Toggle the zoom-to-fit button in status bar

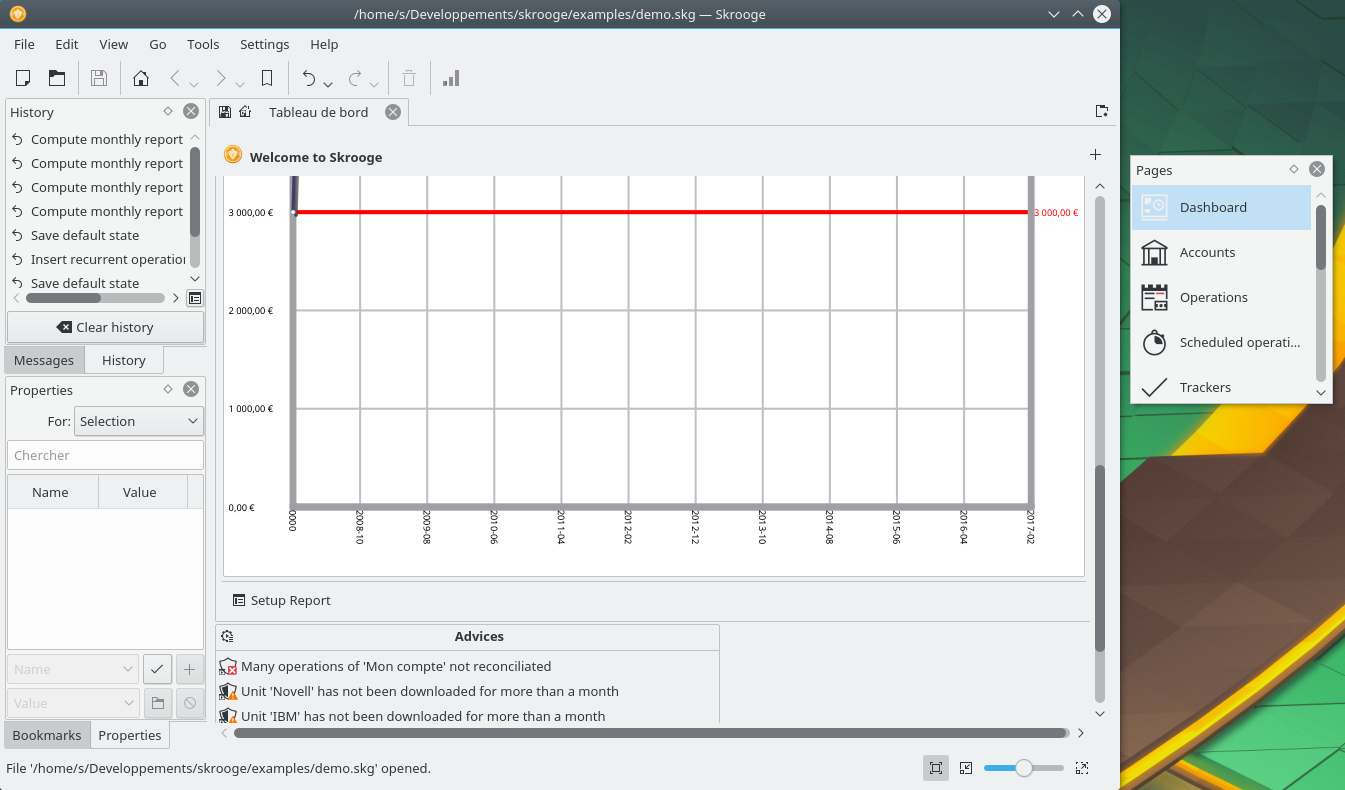[936, 768]
